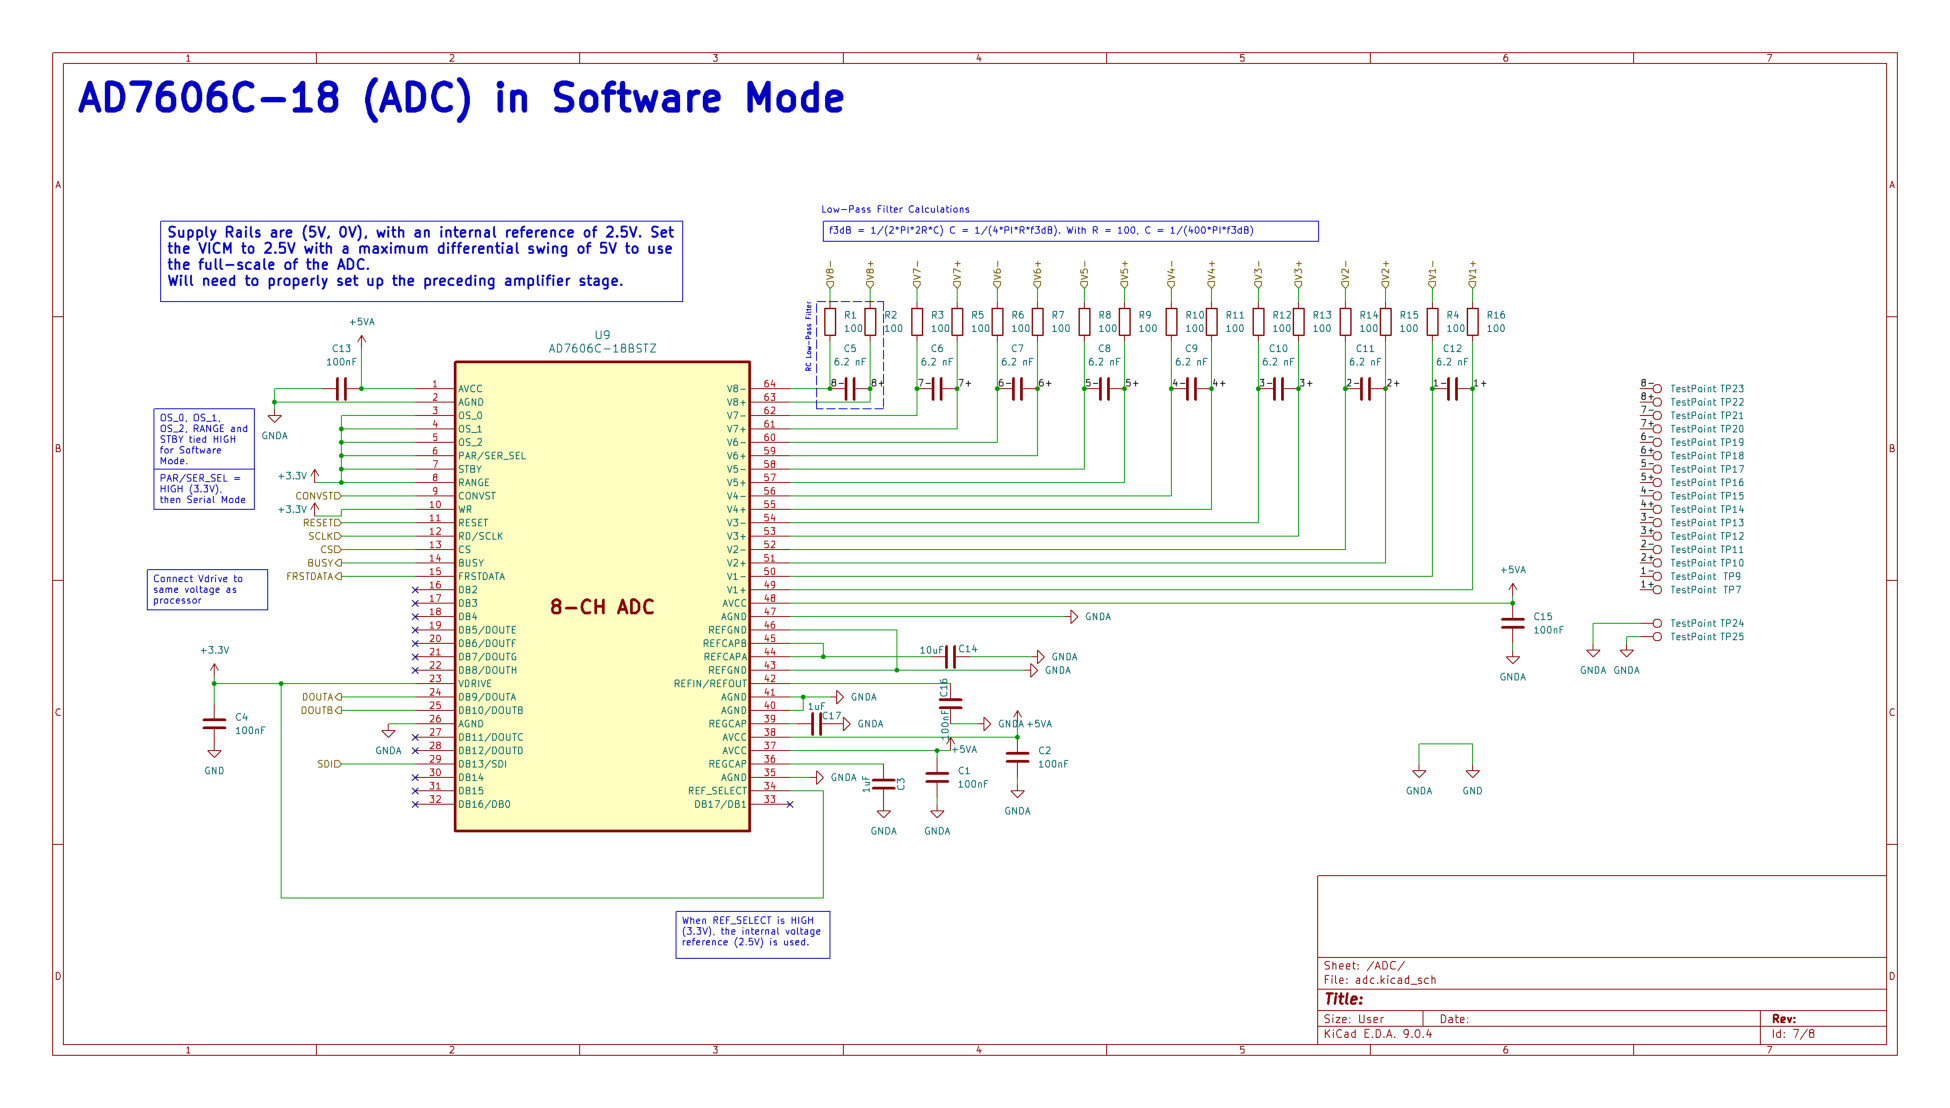1950x1108 pixels.
Task: Select the 1uF capacitor C17
Action: [x=816, y=724]
